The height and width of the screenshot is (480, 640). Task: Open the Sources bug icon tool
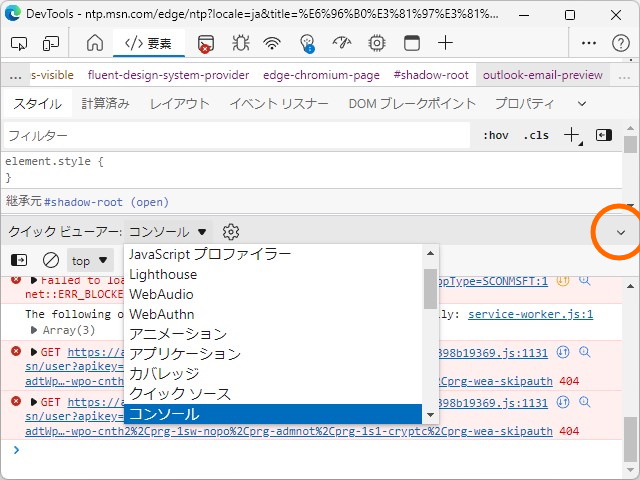pyautogui.click(x=240, y=43)
